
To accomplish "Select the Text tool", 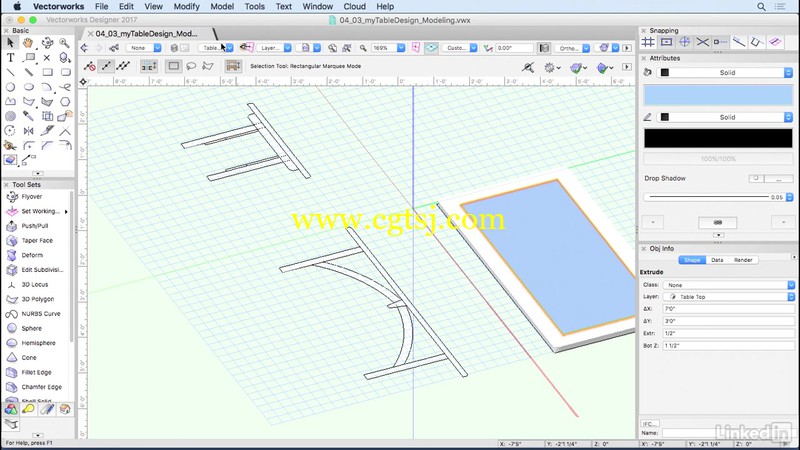I will click(x=10, y=58).
